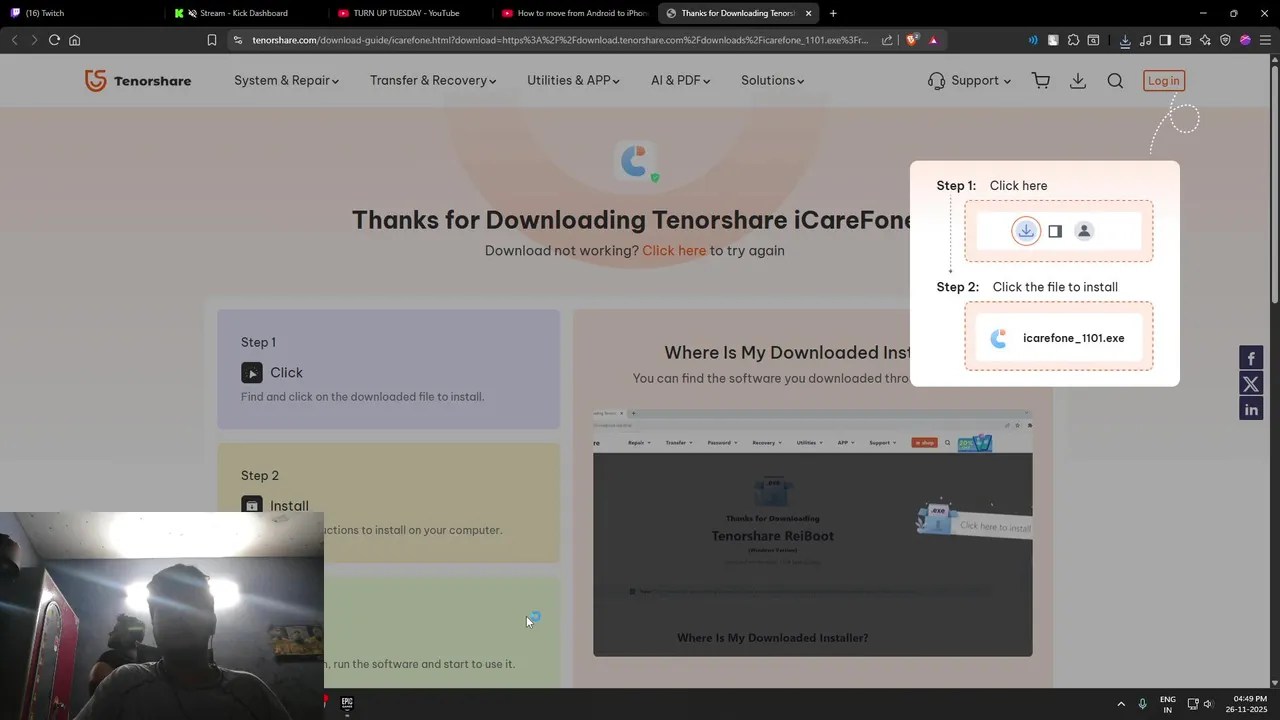Screen dimensions: 1280x720
Task: Click the browser back arrow
Action: coord(14,40)
